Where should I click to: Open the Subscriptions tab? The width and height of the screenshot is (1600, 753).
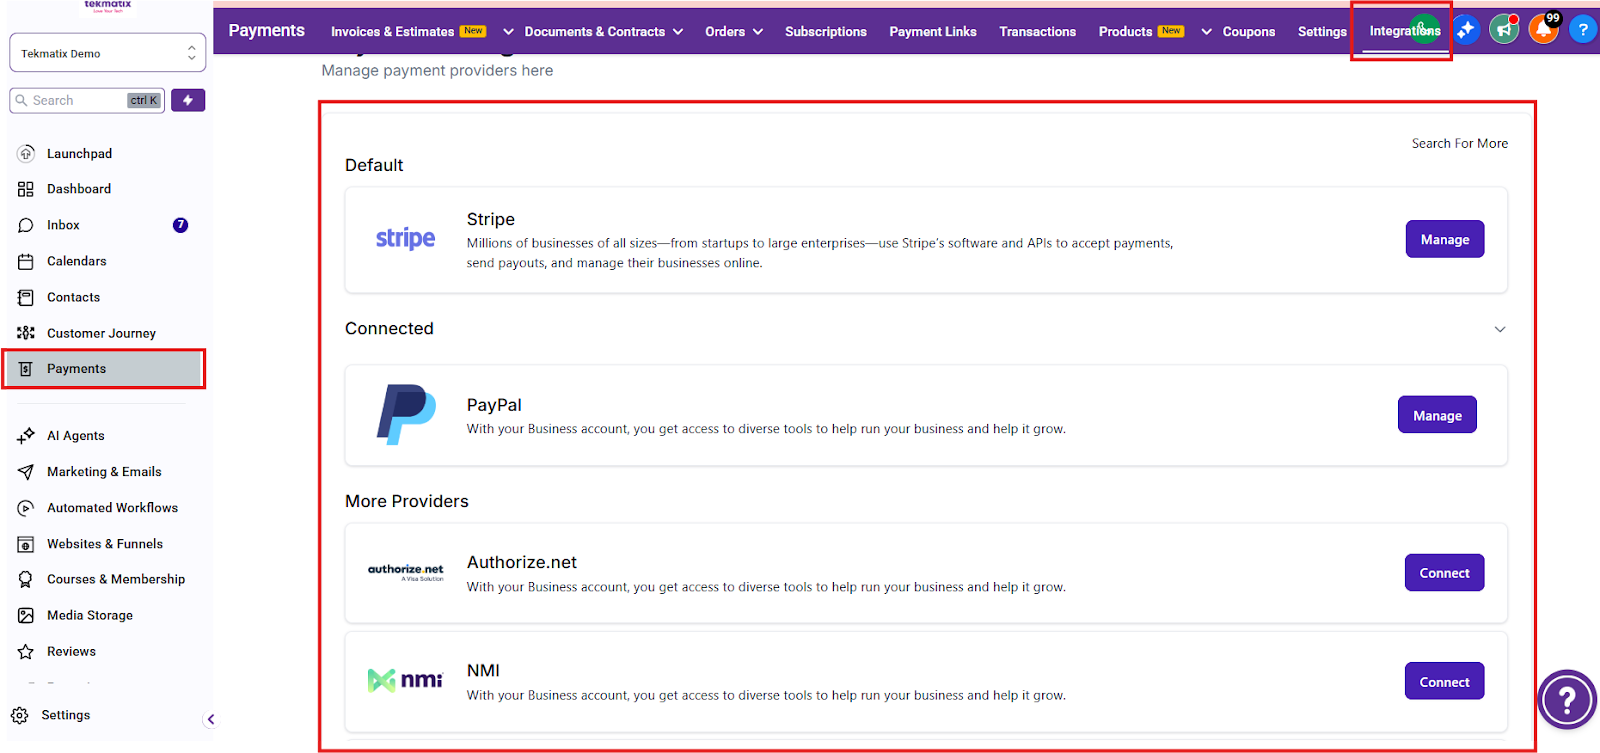click(x=825, y=32)
